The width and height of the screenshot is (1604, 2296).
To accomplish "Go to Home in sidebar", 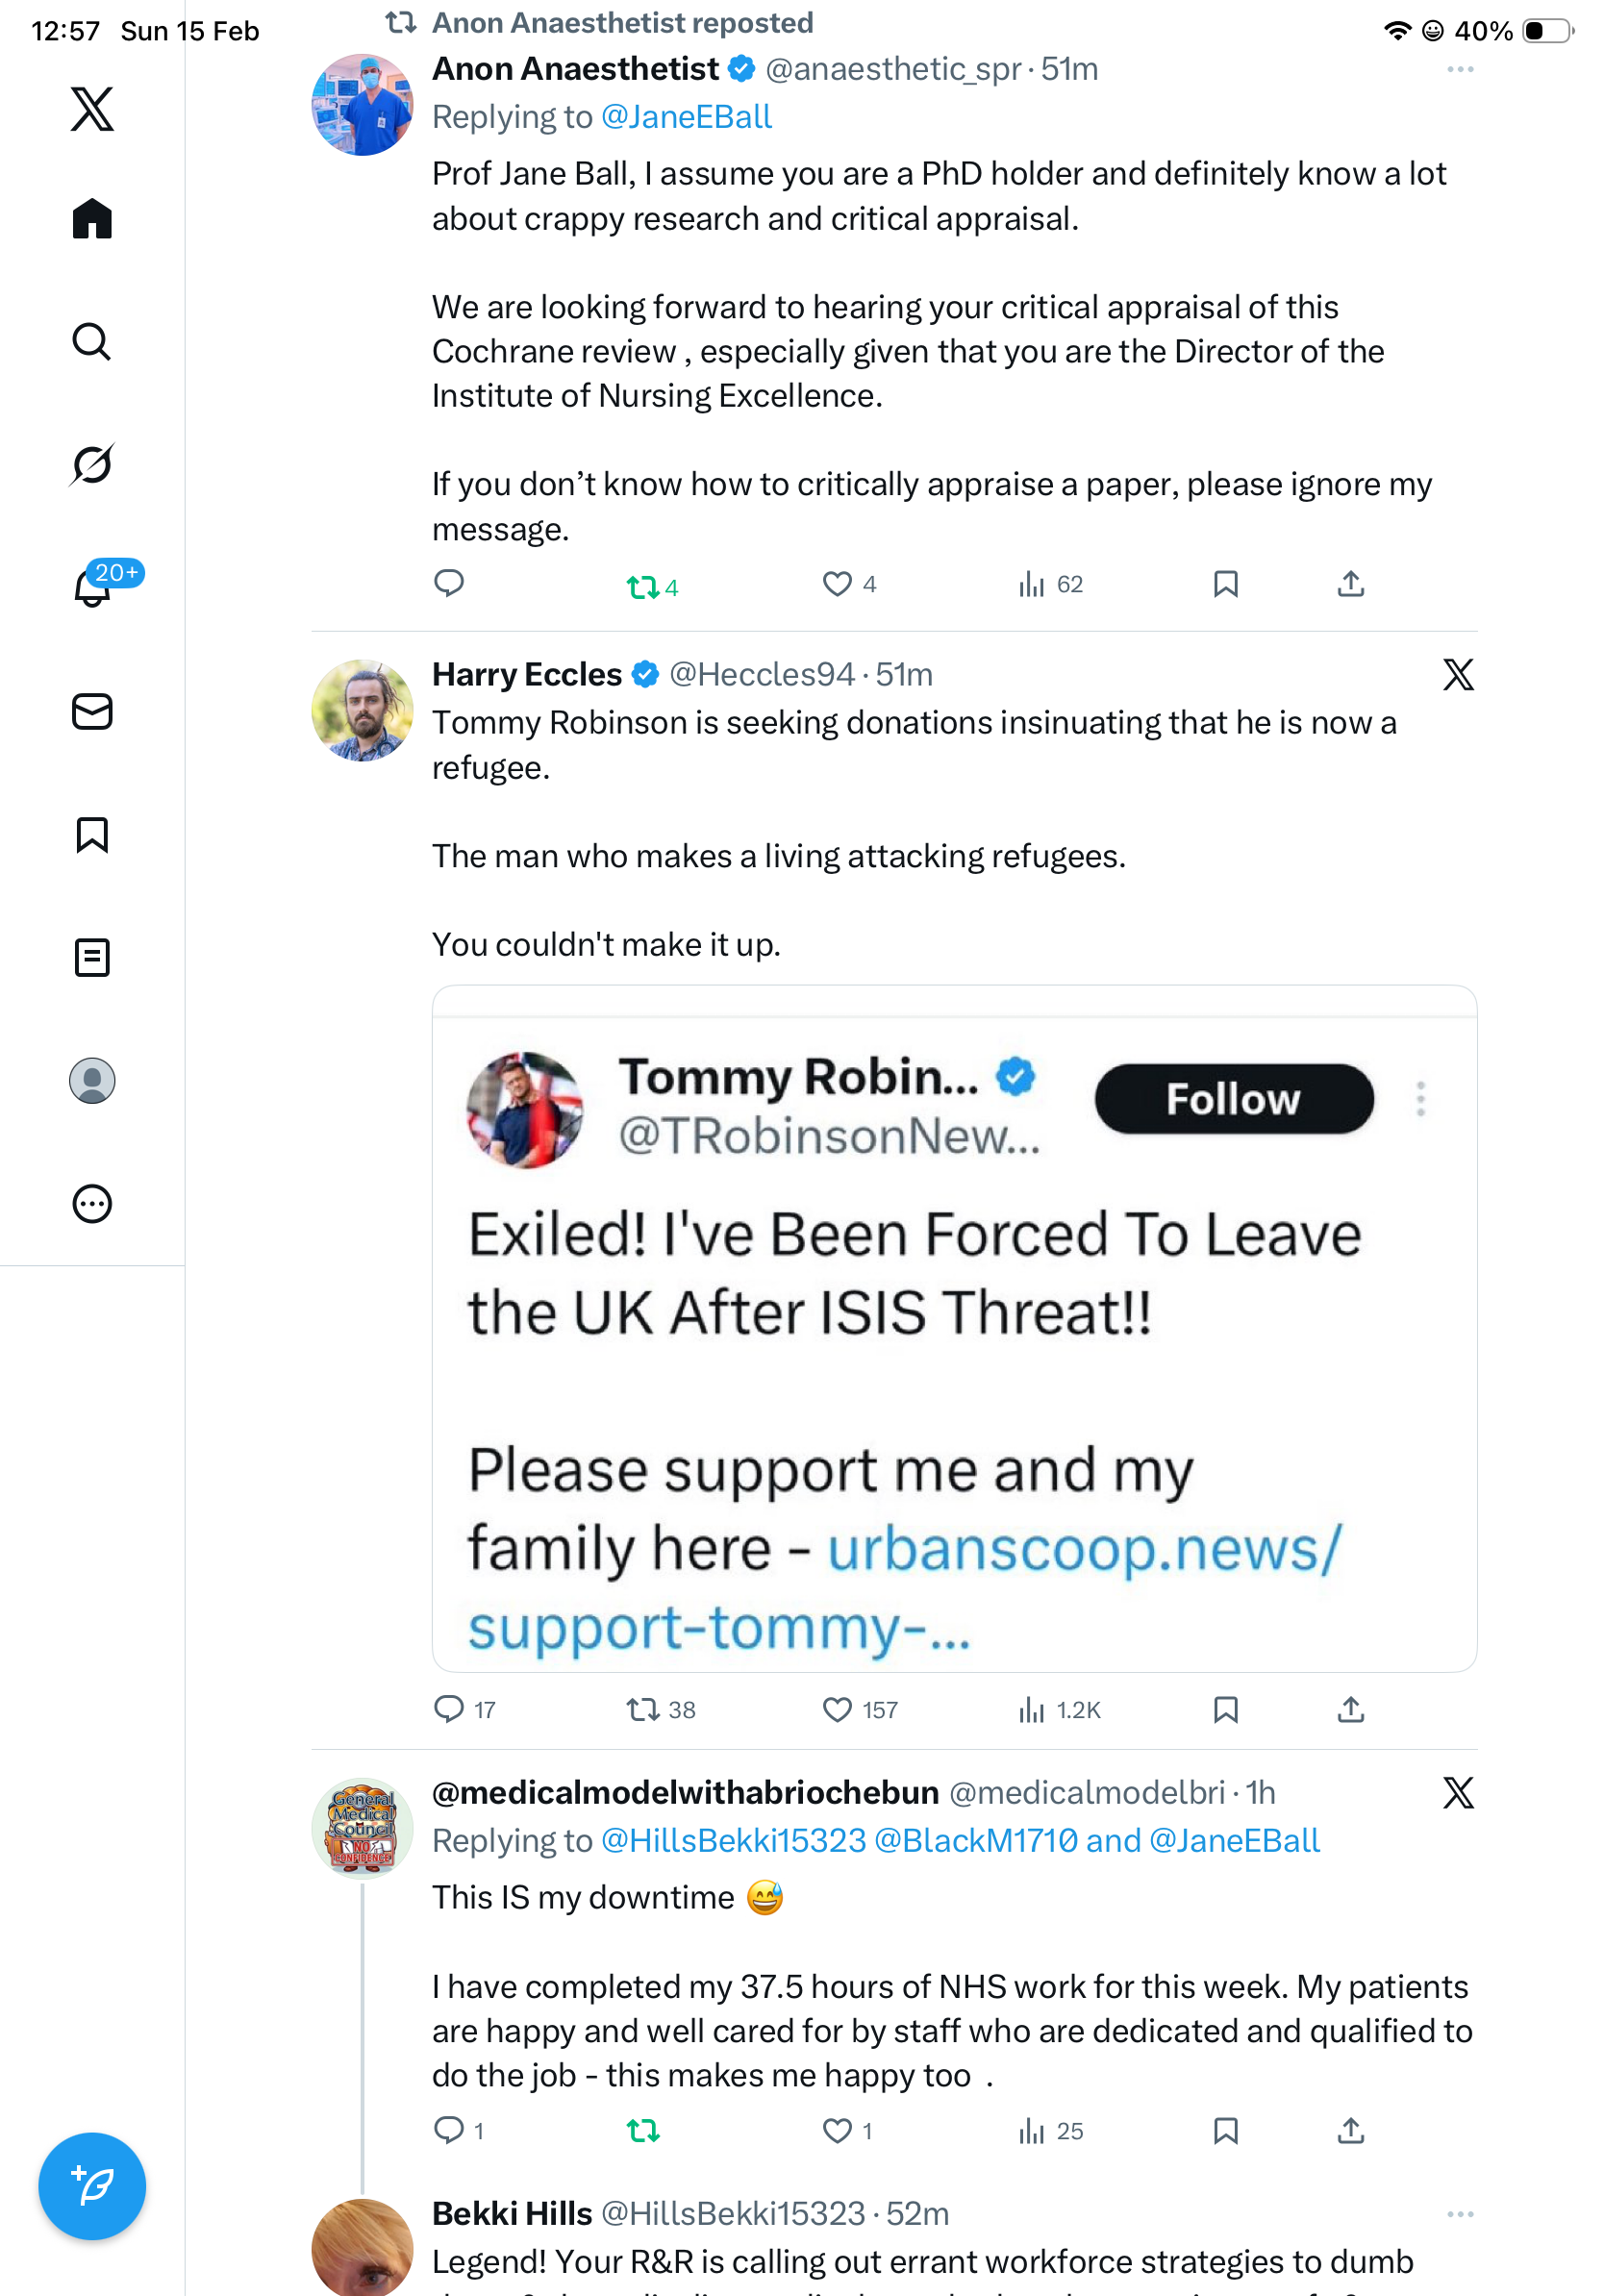I will pos(92,219).
